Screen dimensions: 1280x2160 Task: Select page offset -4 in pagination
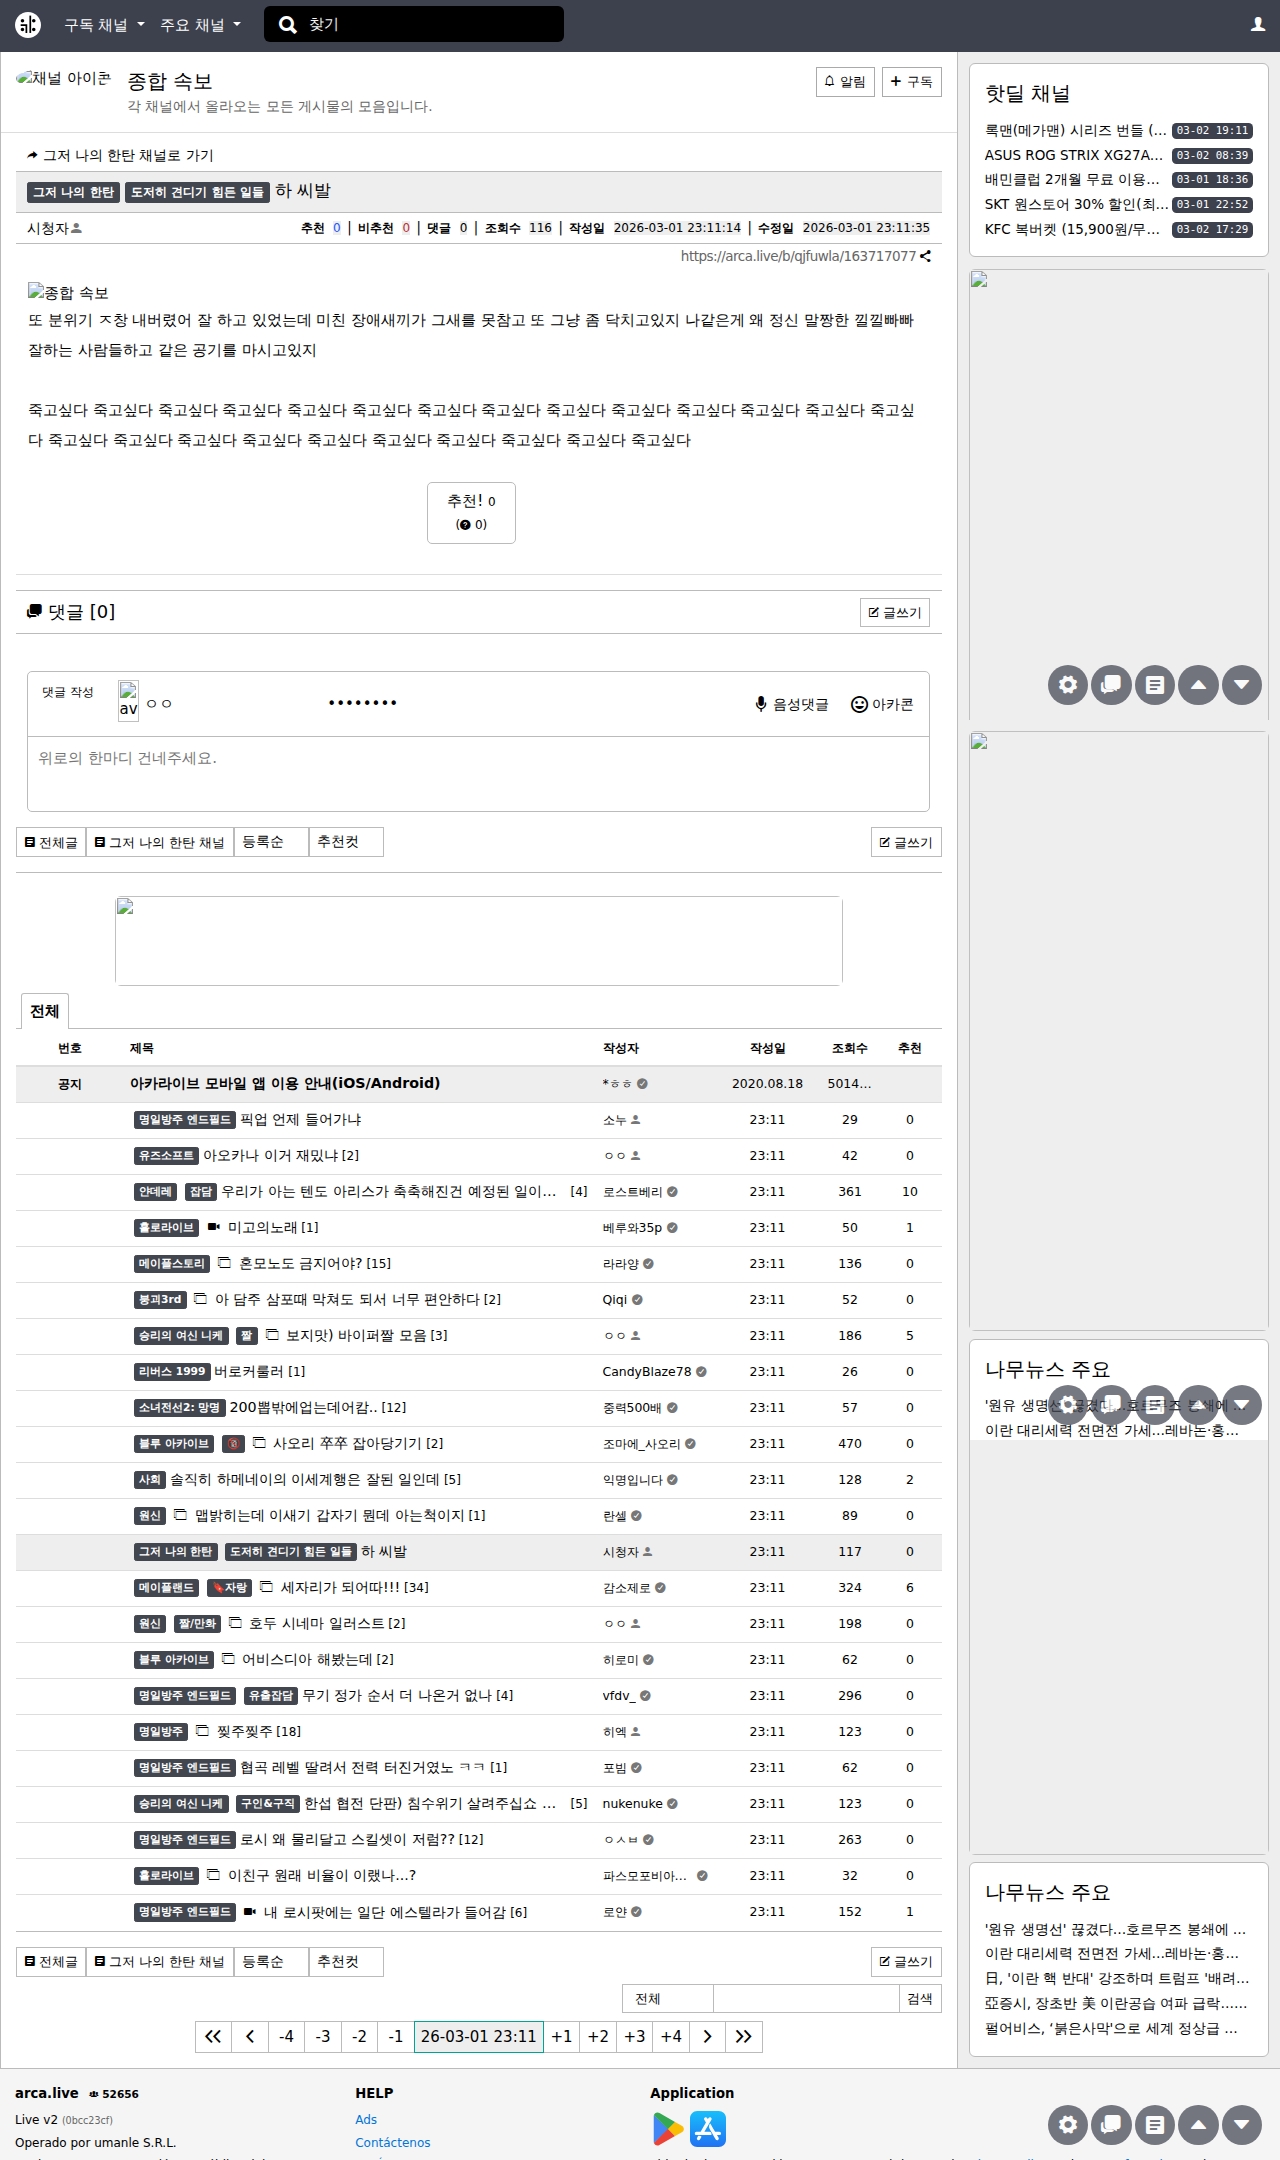pos(286,2036)
